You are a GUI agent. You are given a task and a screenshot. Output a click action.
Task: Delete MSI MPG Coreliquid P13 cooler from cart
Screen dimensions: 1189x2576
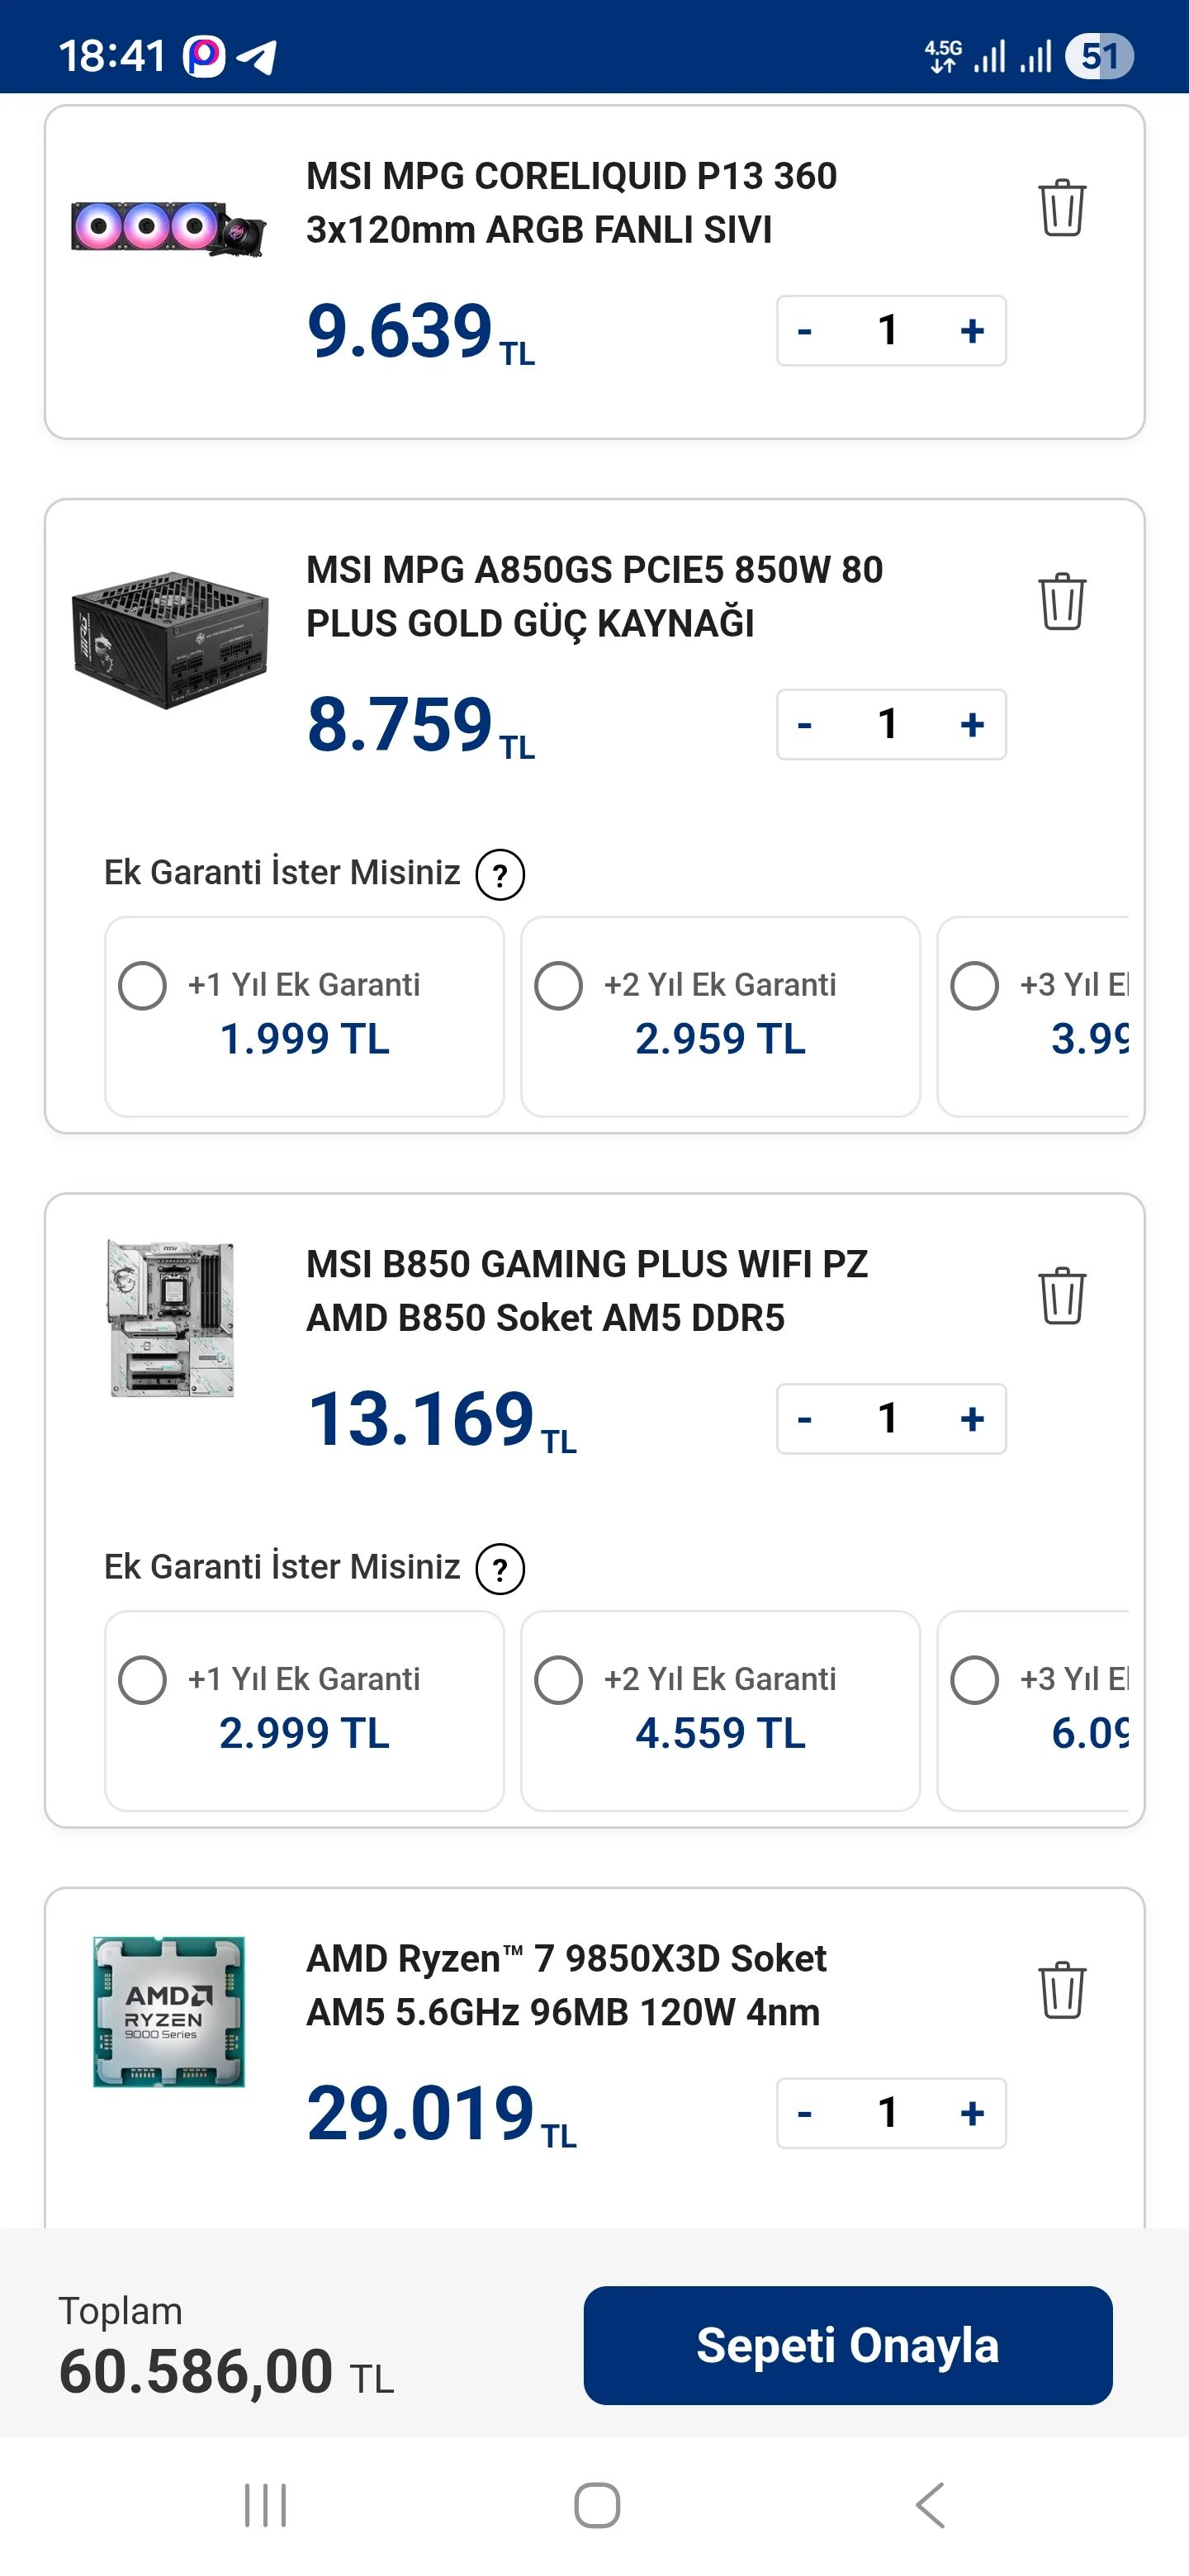click(x=1061, y=207)
